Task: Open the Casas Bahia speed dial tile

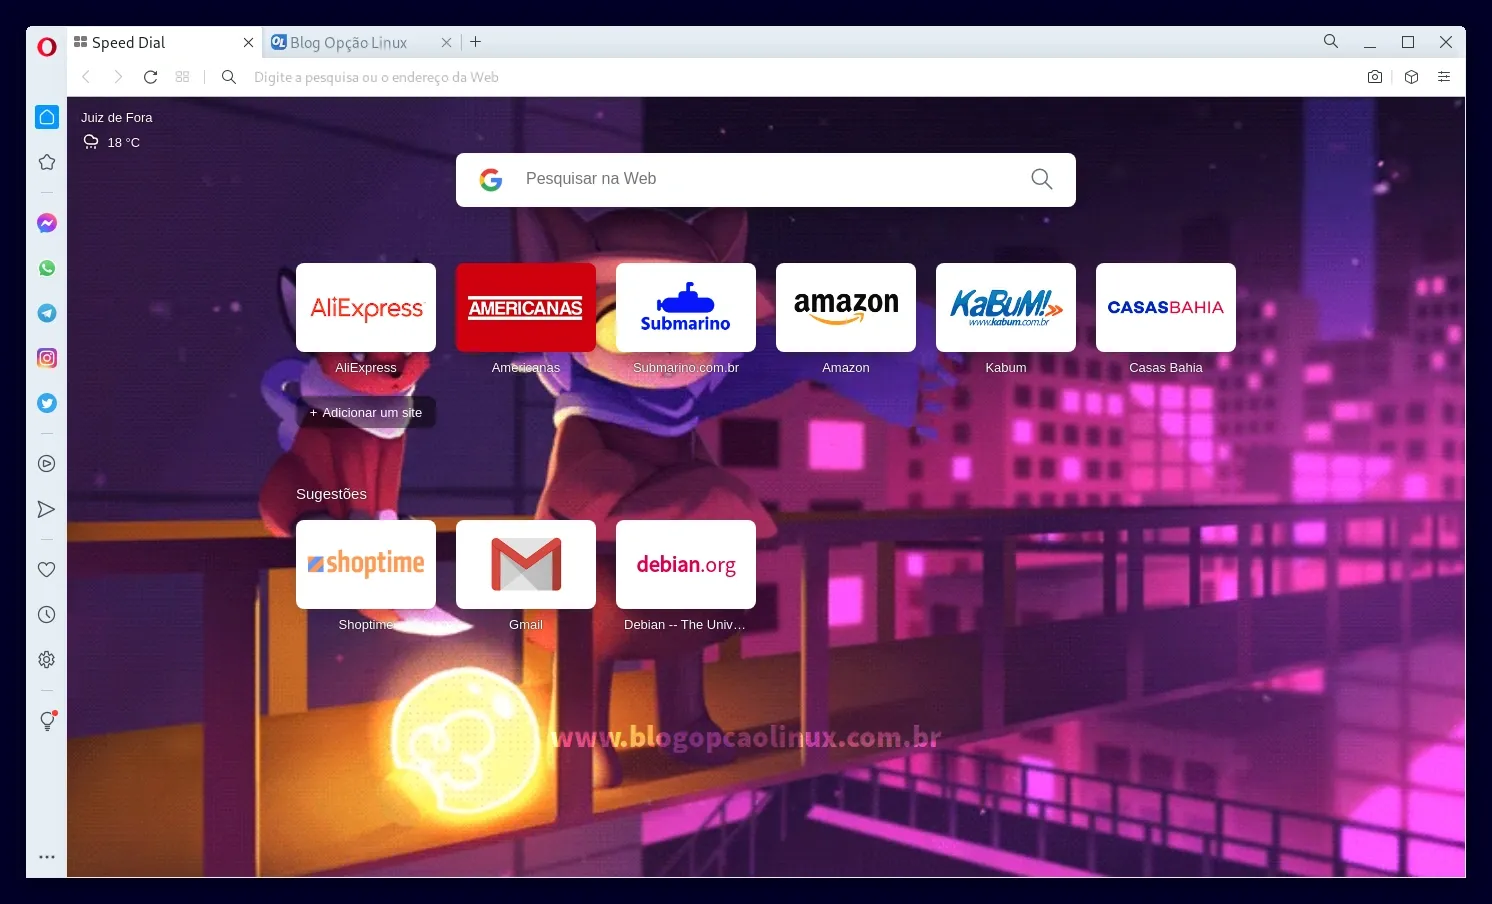Action: coord(1166,308)
